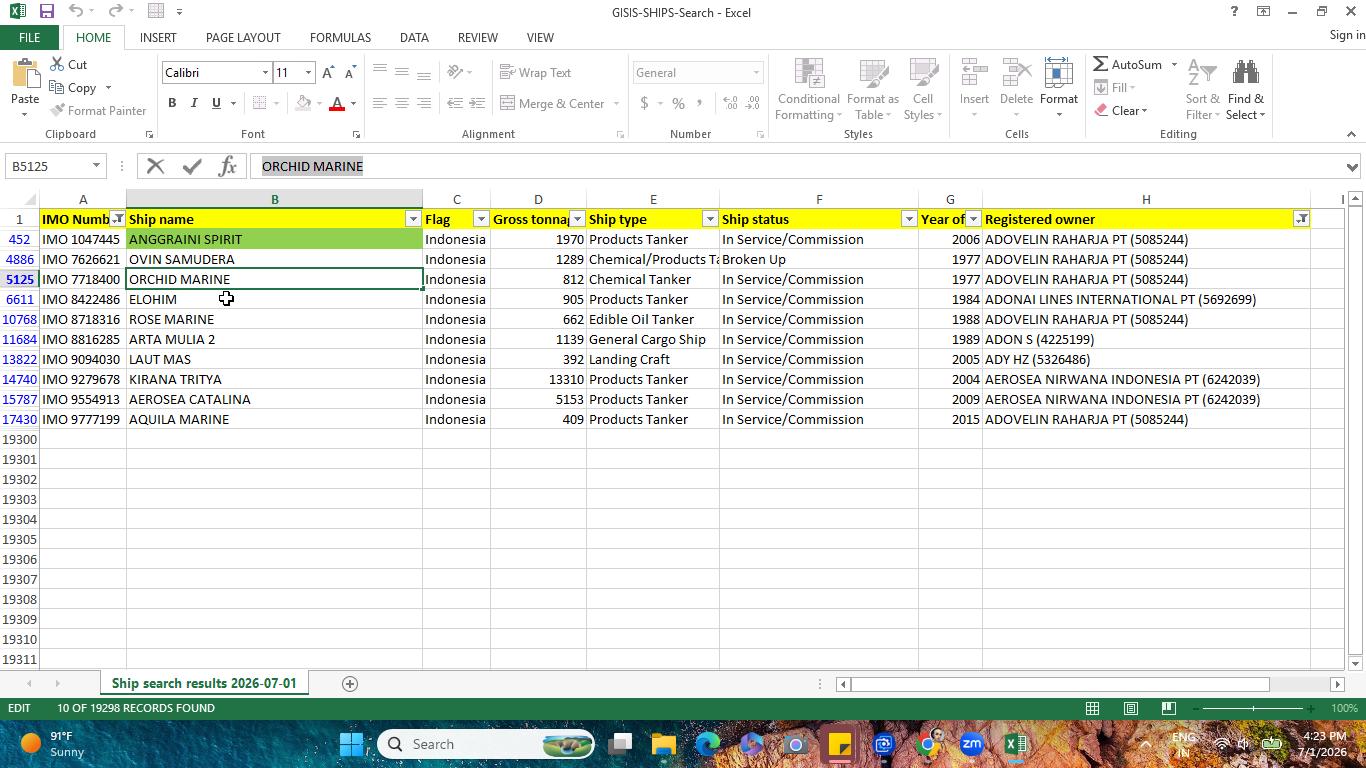Toggle Bold formatting
This screenshot has width=1366, height=768.
(172, 103)
